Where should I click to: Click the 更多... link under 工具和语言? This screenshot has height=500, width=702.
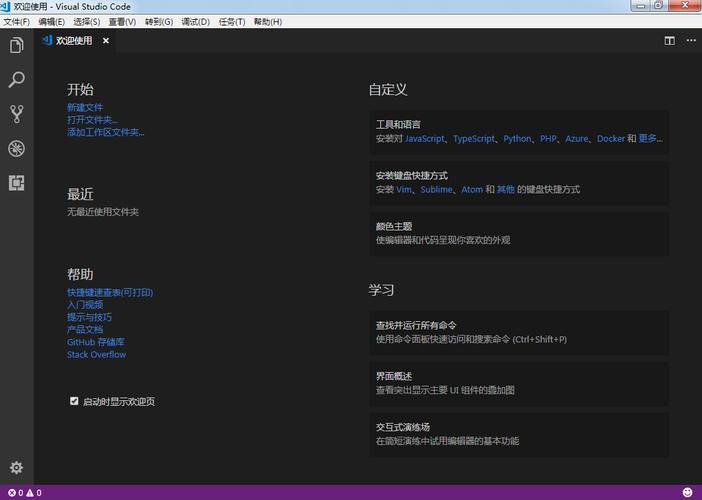coord(651,138)
